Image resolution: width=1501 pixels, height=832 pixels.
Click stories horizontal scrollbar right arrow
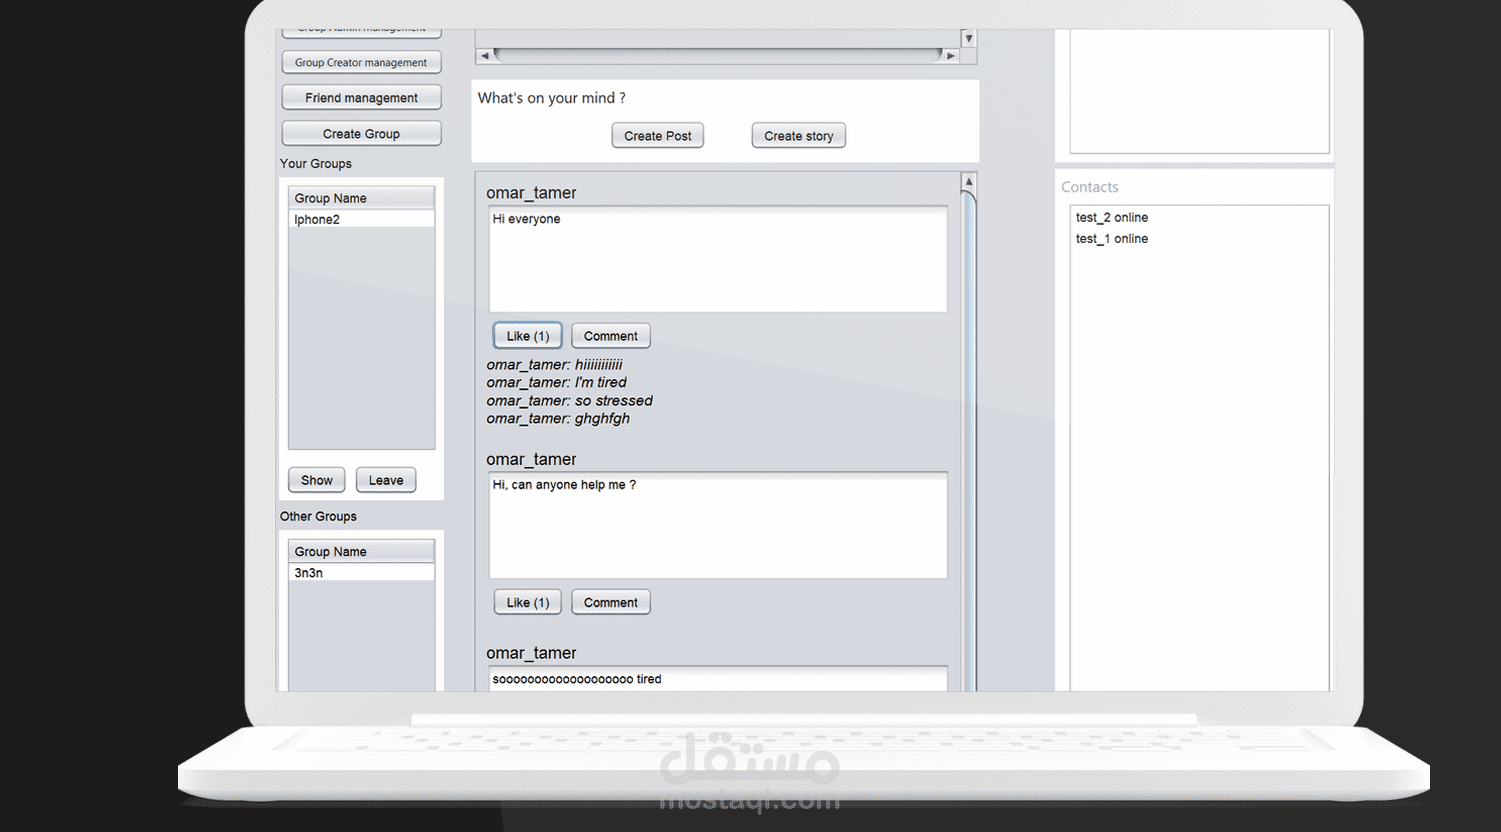pos(951,56)
